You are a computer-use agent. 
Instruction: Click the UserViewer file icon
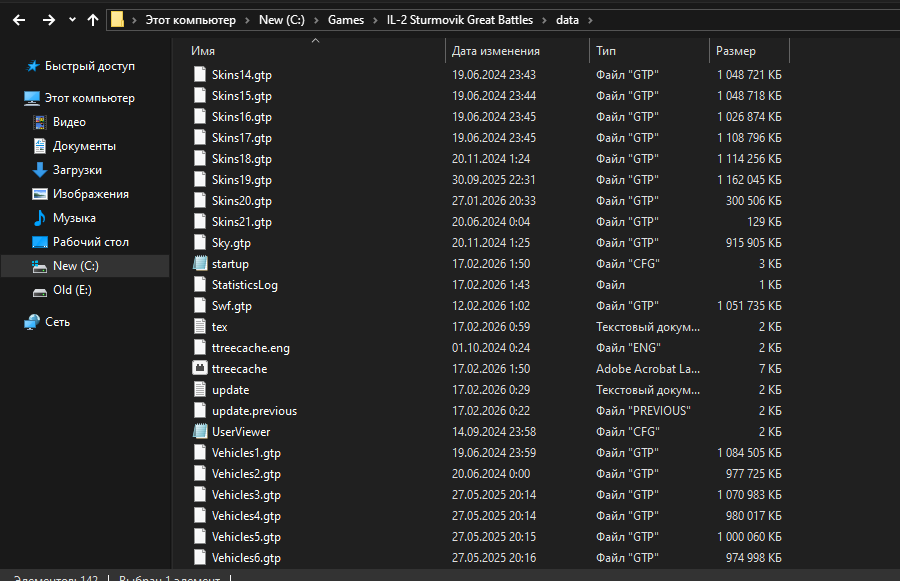tap(201, 432)
